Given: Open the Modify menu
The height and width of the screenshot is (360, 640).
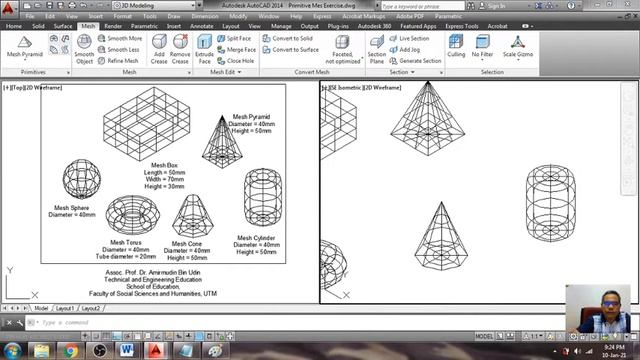Looking at the screenshot, I should pos(238,16).
